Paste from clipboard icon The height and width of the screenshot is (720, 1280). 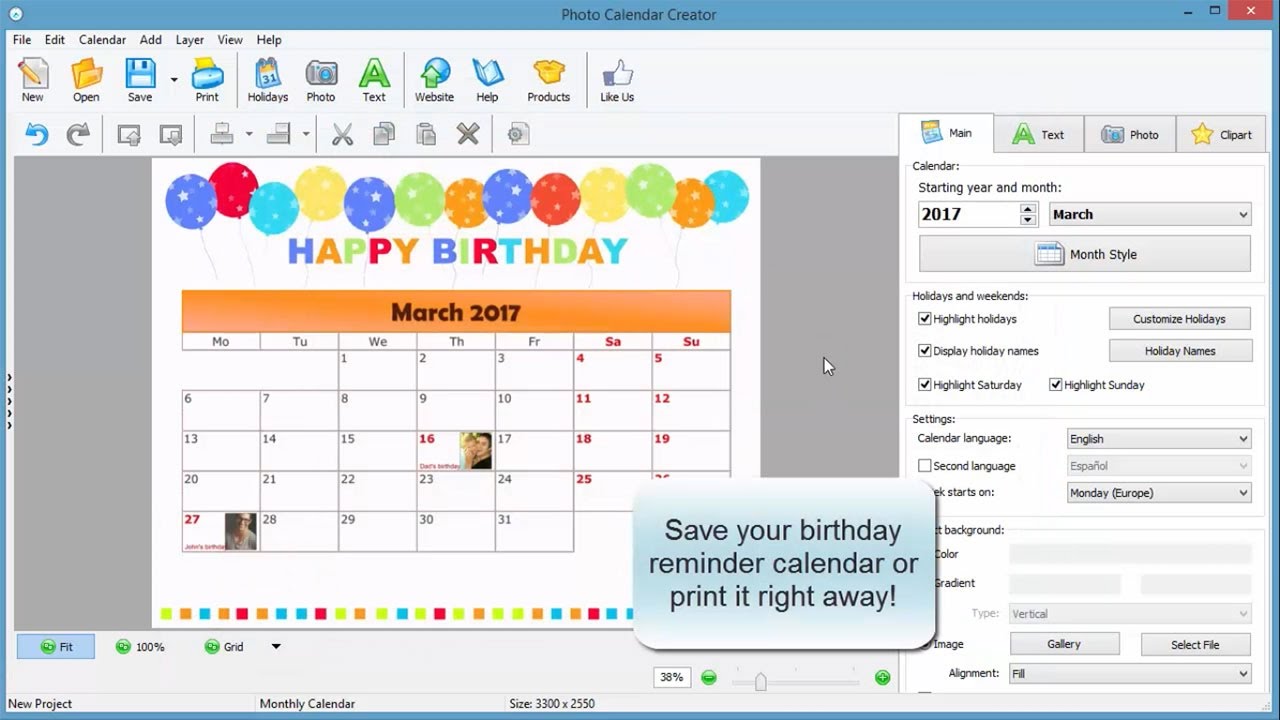point(426,134)
